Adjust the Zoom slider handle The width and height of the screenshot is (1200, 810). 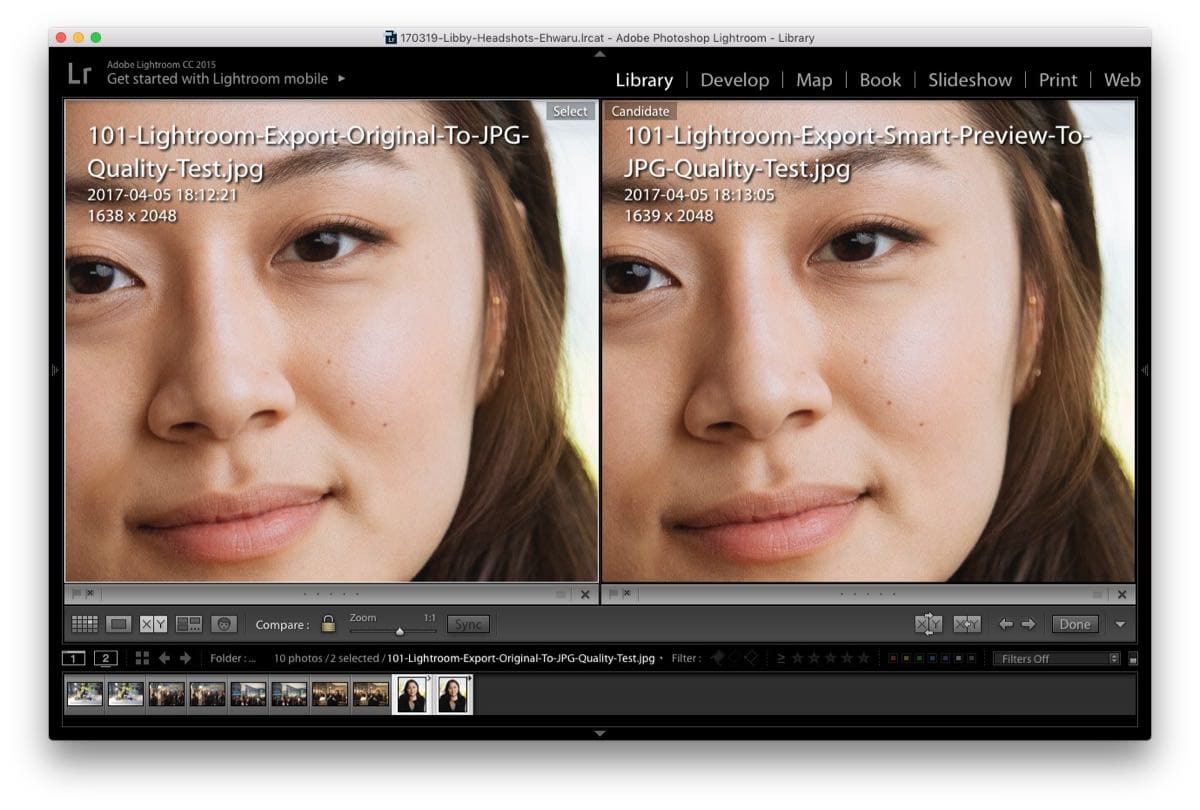[x=400, y=631]
